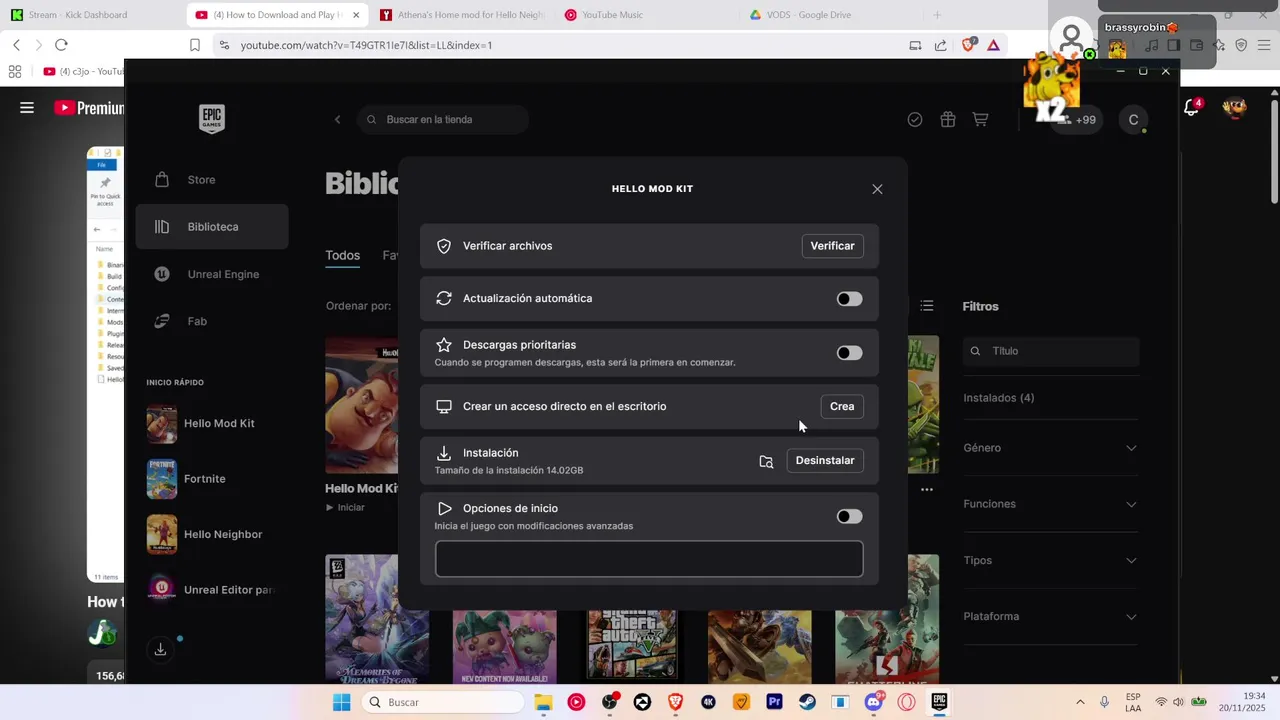Click the Desinstalar button
The width and height of the screenshot is (1280, 720).
point(825,461)
